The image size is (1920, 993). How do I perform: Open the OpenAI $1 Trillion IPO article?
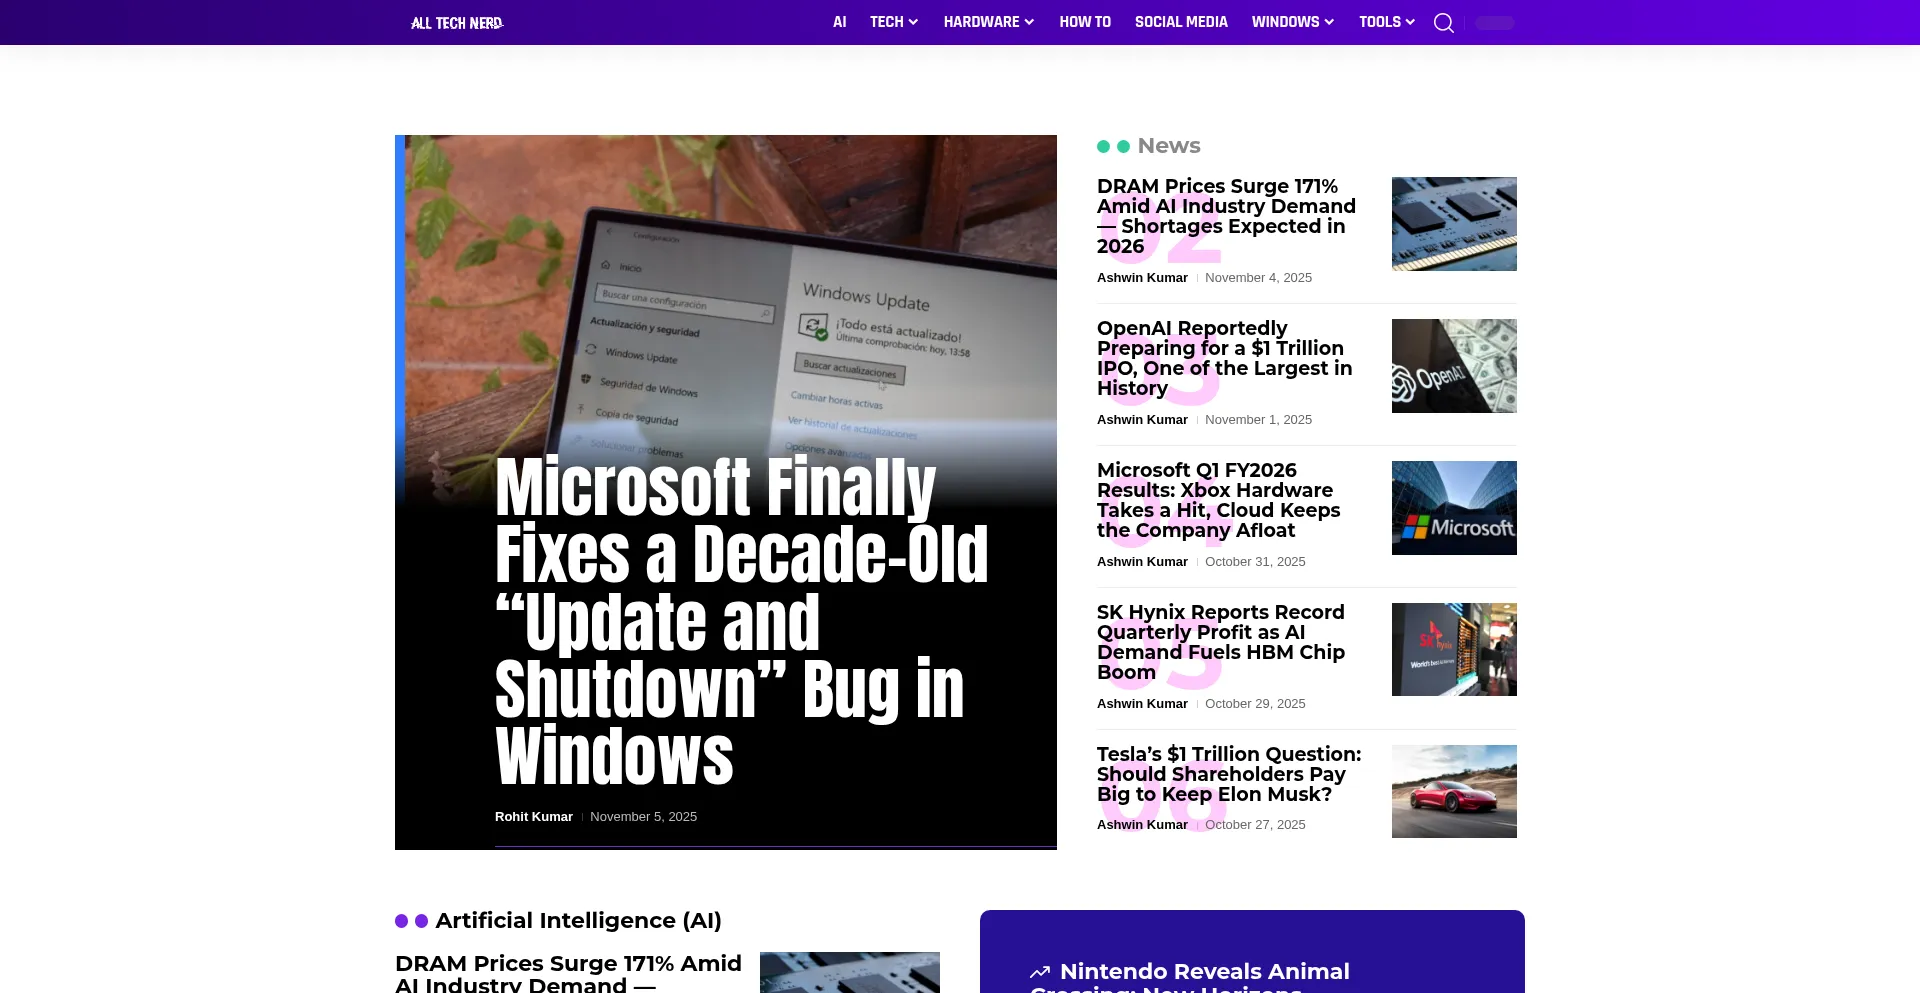pyautogui.click(x=1224, y=358)
